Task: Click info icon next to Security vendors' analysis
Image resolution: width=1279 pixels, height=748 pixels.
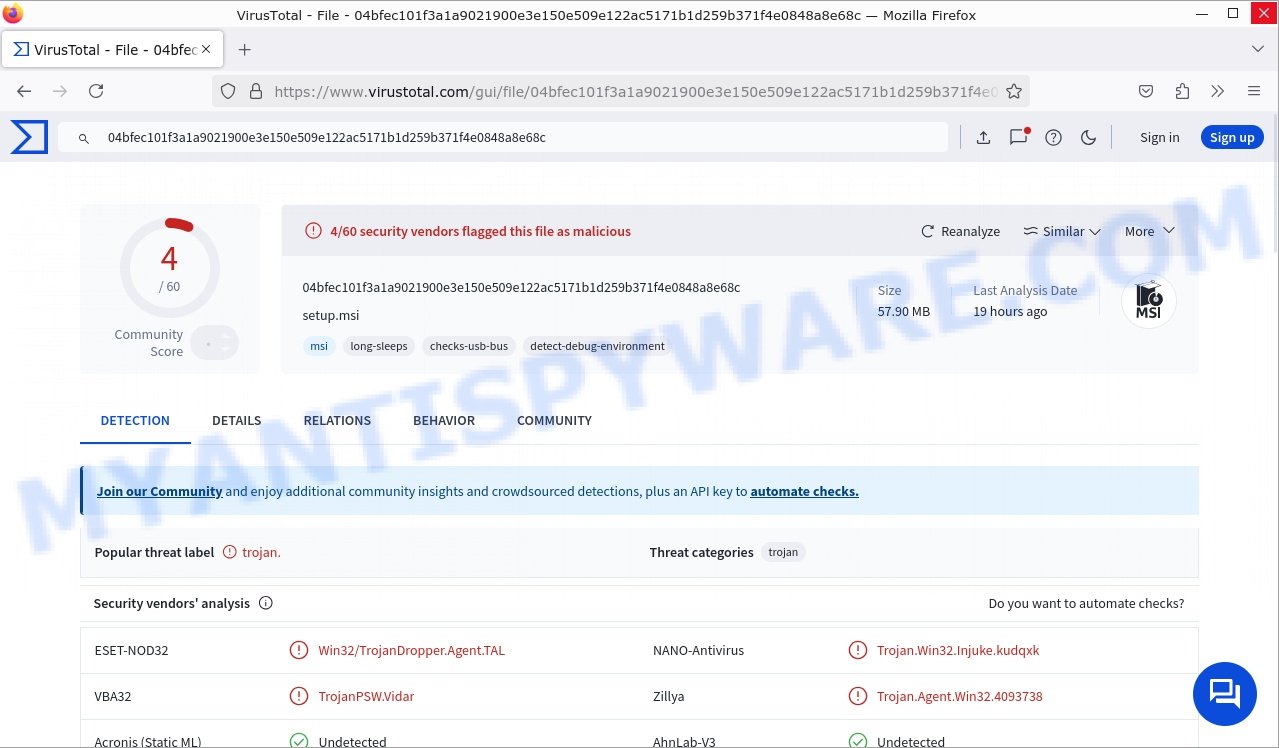Action: coord(266,603)
